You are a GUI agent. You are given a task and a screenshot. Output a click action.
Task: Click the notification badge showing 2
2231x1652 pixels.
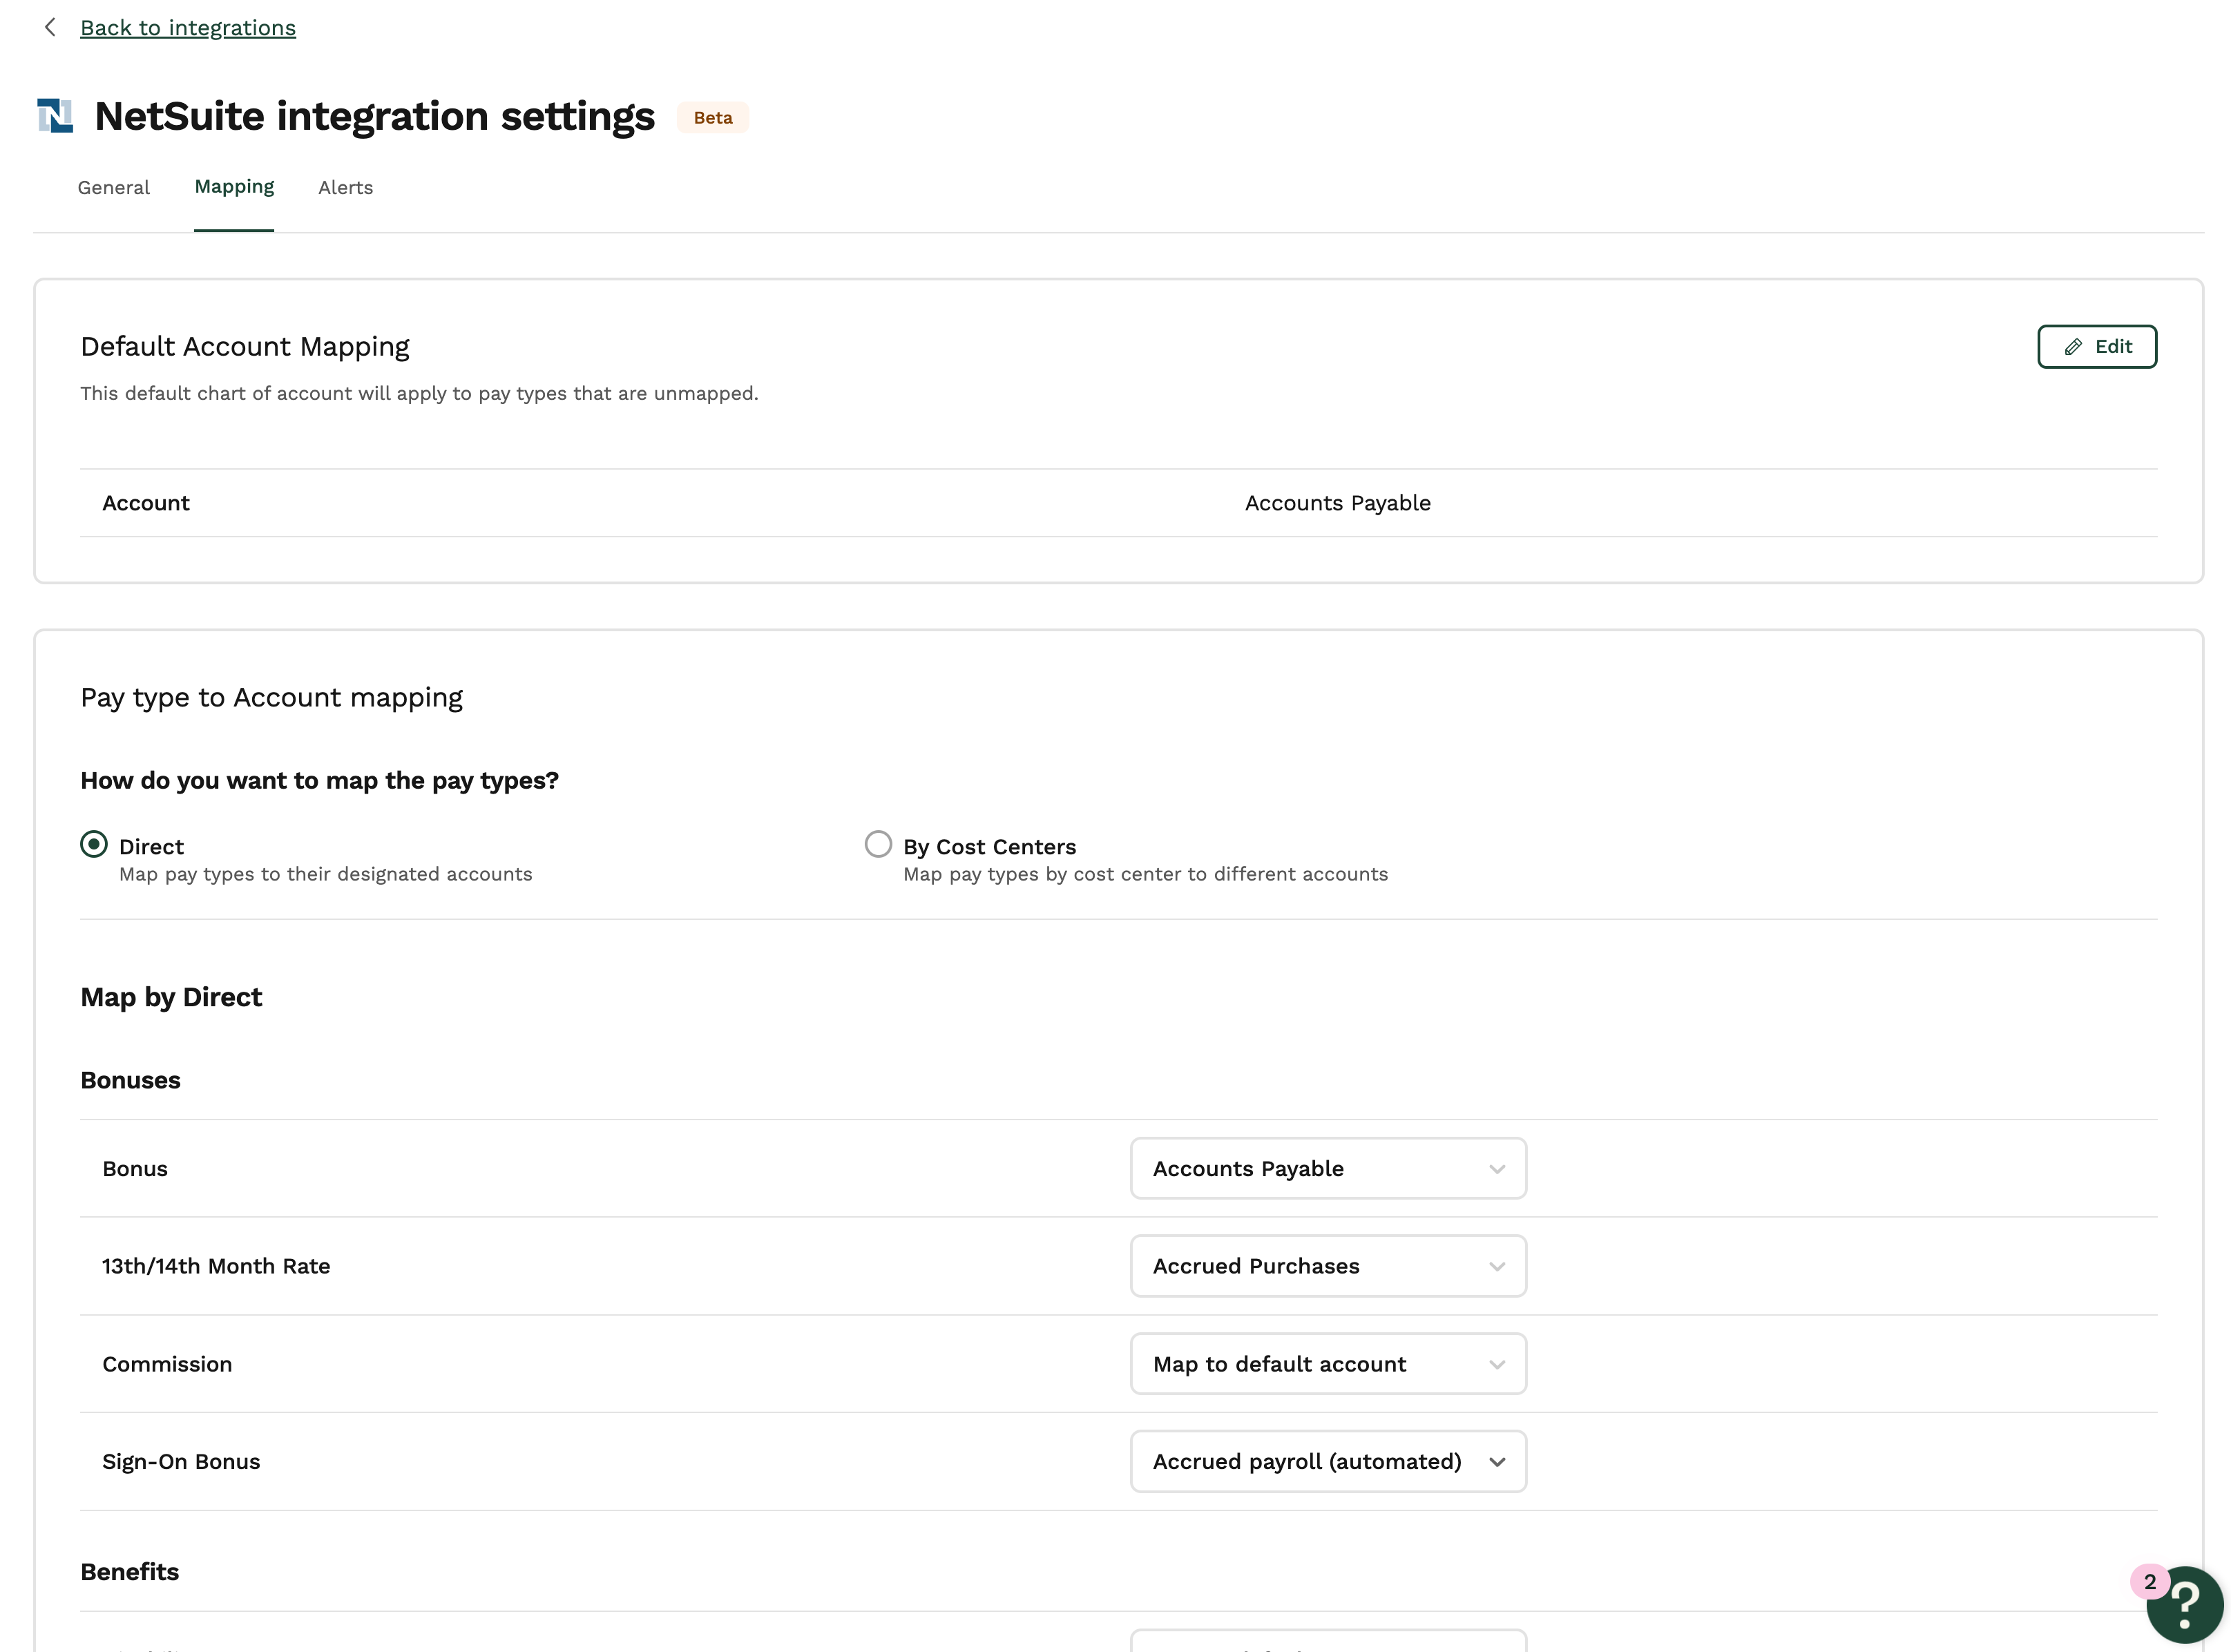point(2150,1582)
